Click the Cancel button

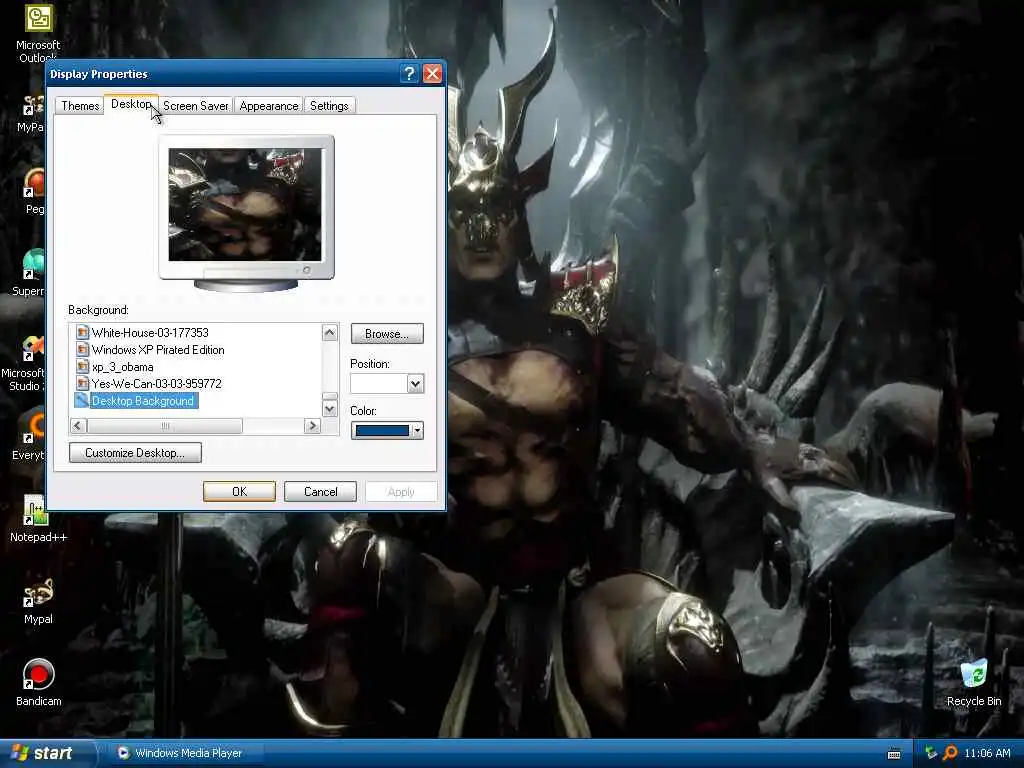coord(320,491)
